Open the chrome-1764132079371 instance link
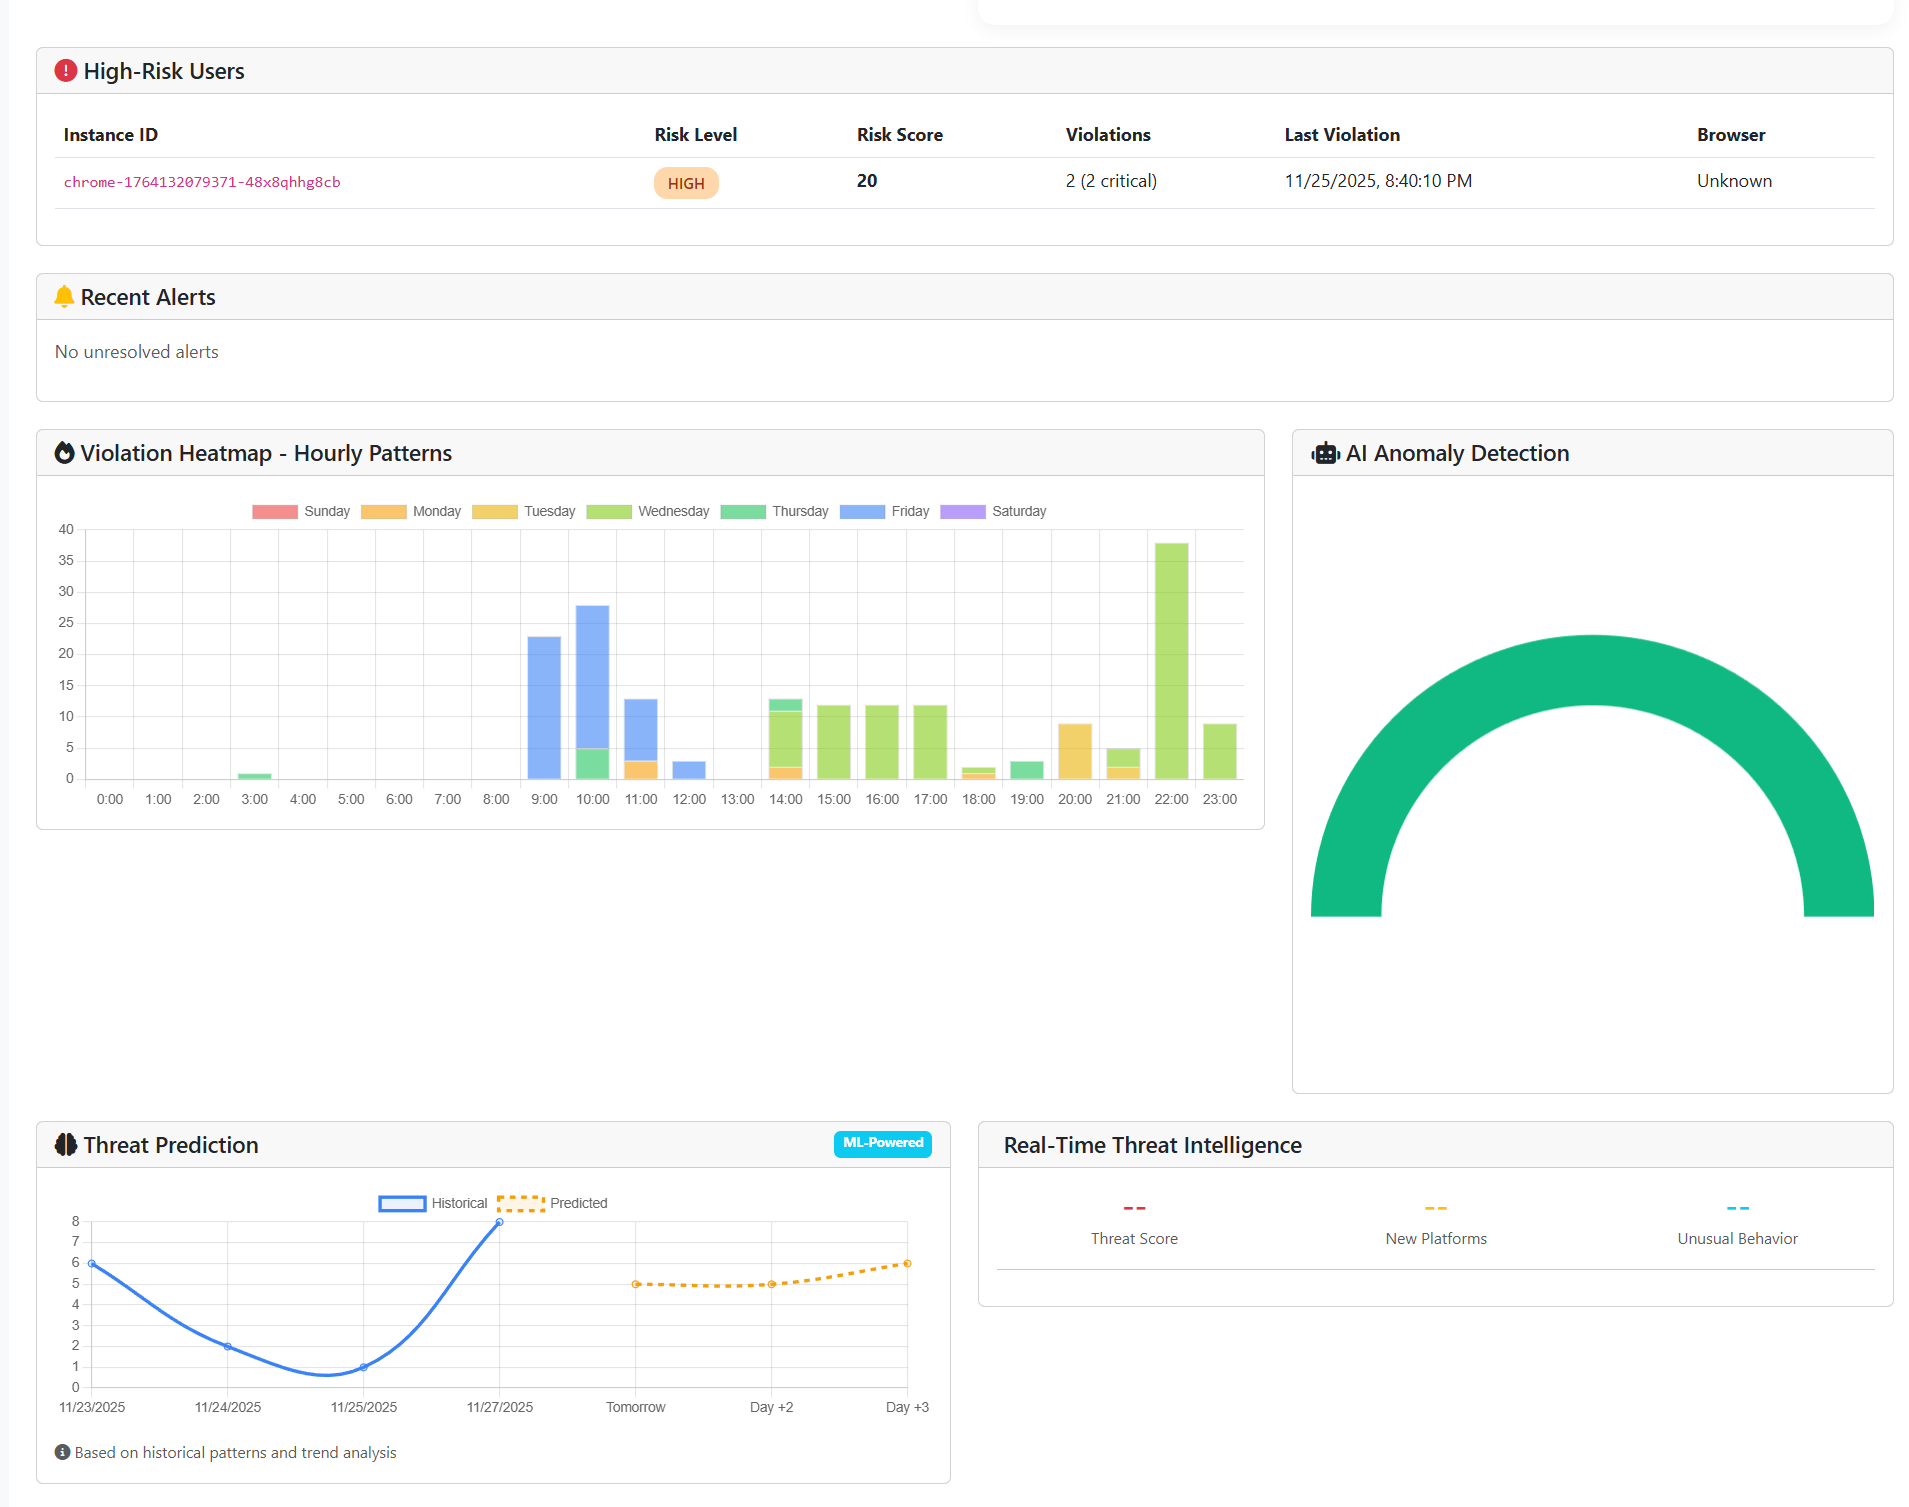1909x1507 pixels. [201, 182]
